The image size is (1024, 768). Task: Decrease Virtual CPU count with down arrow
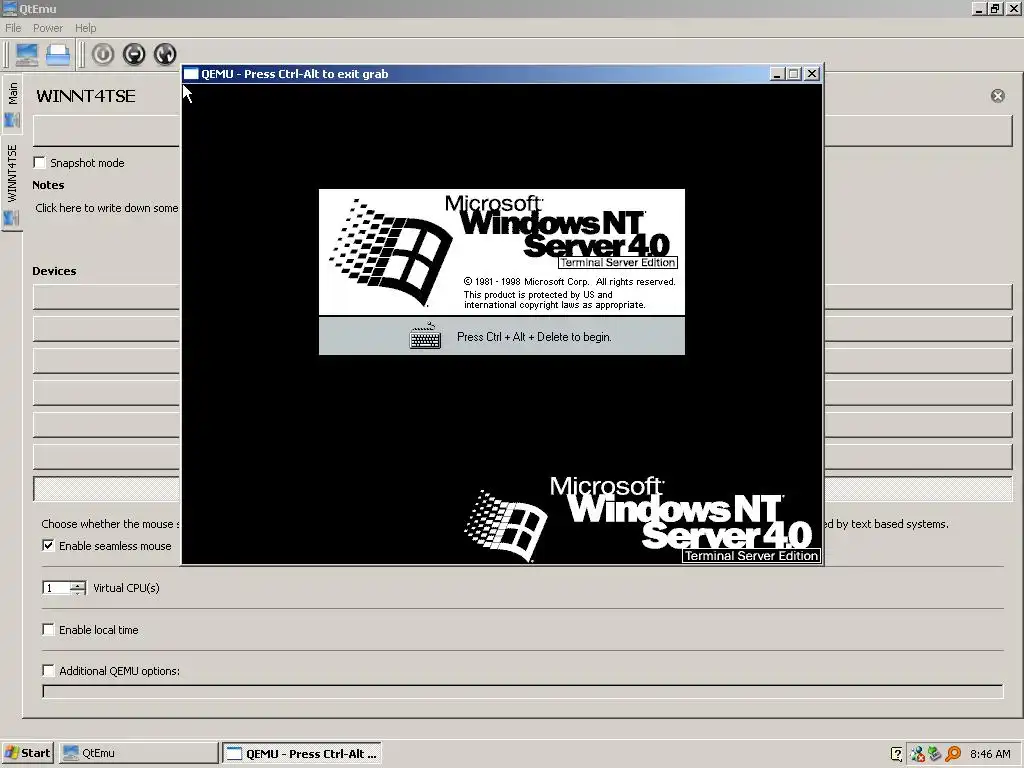pyautogui.click(x=78, y=592)
